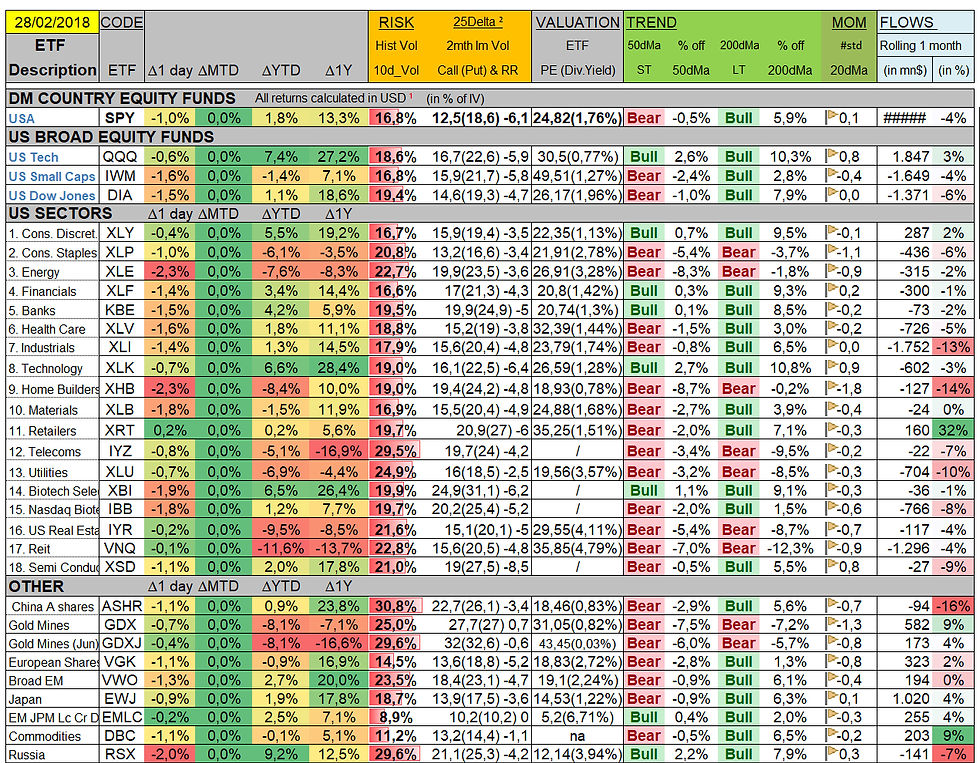Click the TREND header
This screenshot has width=980, height=763.
tap(651, 22)
